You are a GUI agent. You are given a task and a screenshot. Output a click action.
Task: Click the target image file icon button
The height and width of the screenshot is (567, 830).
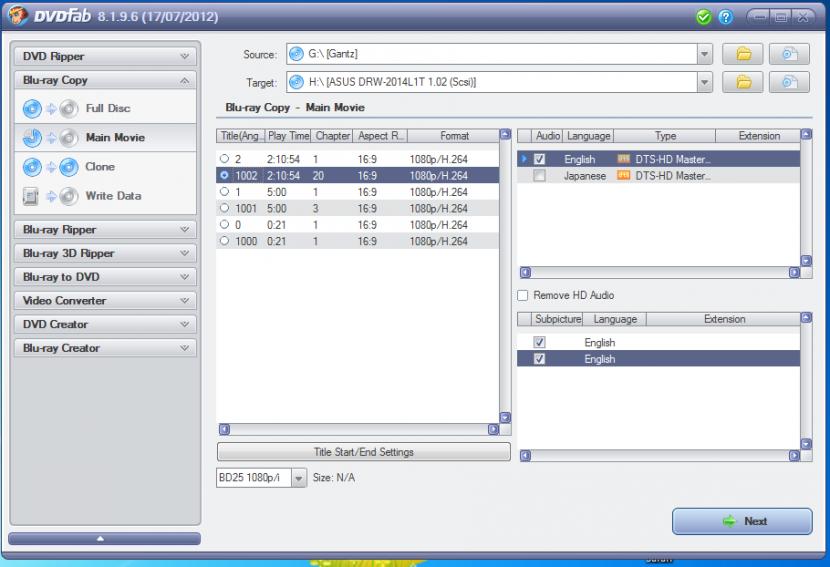click(x=789, y=82)
